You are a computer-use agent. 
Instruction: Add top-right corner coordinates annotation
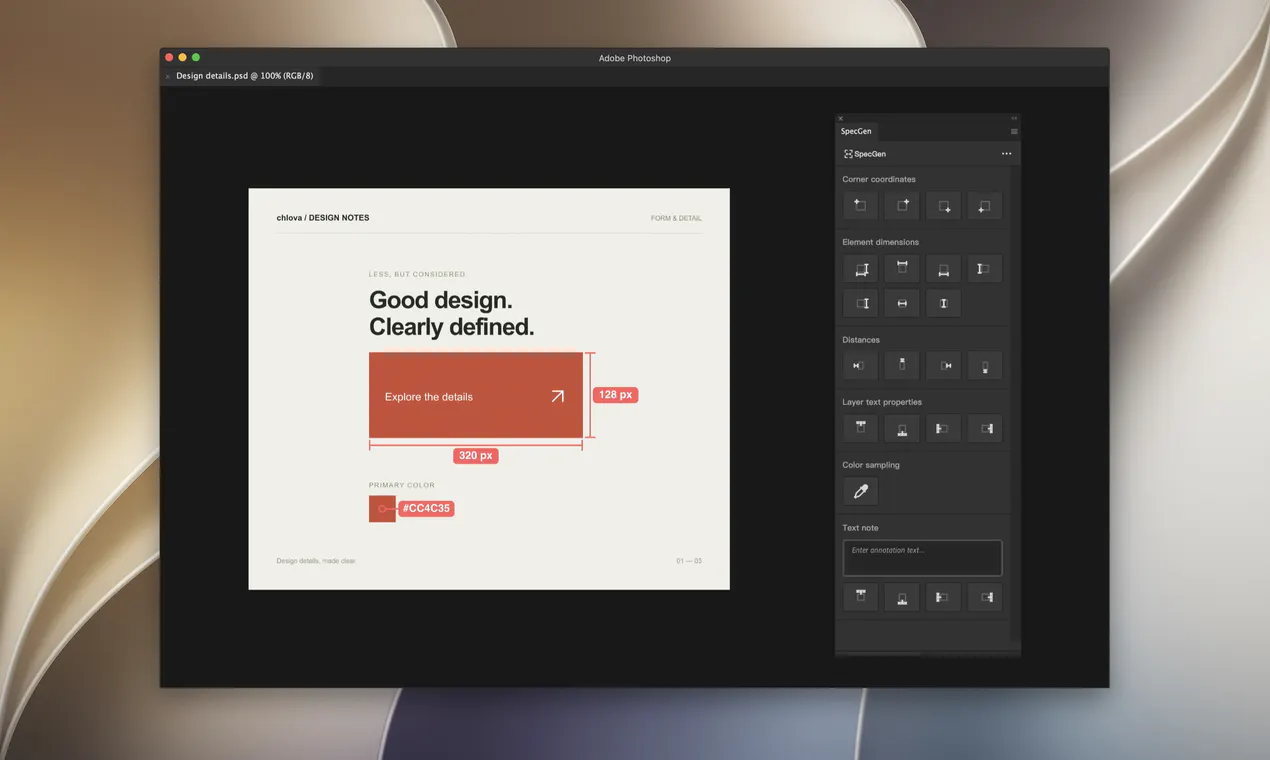pyautogui.click(x=902, y=205)
